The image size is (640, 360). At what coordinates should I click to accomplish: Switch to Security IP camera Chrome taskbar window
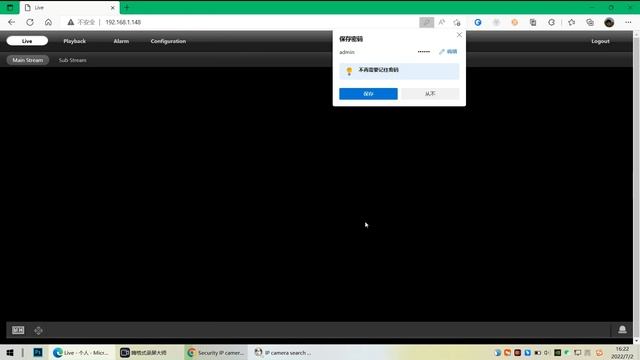(x=216, y=352)
